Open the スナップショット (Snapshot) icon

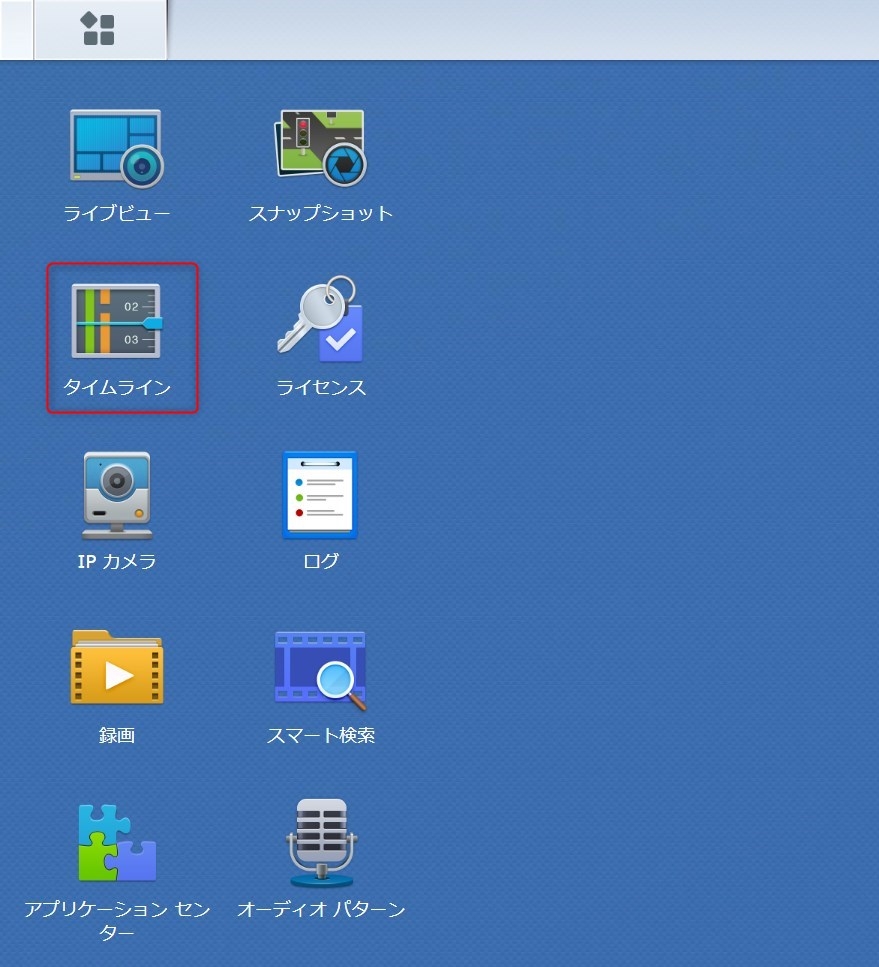click(320, 148)
